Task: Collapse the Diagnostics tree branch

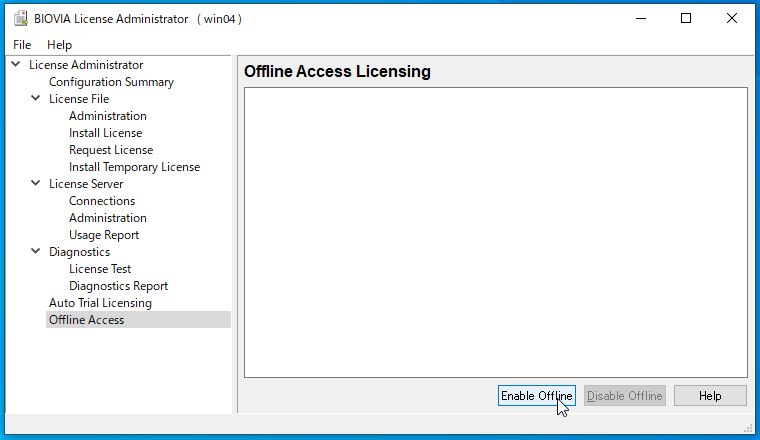Action: click(35, 251)
